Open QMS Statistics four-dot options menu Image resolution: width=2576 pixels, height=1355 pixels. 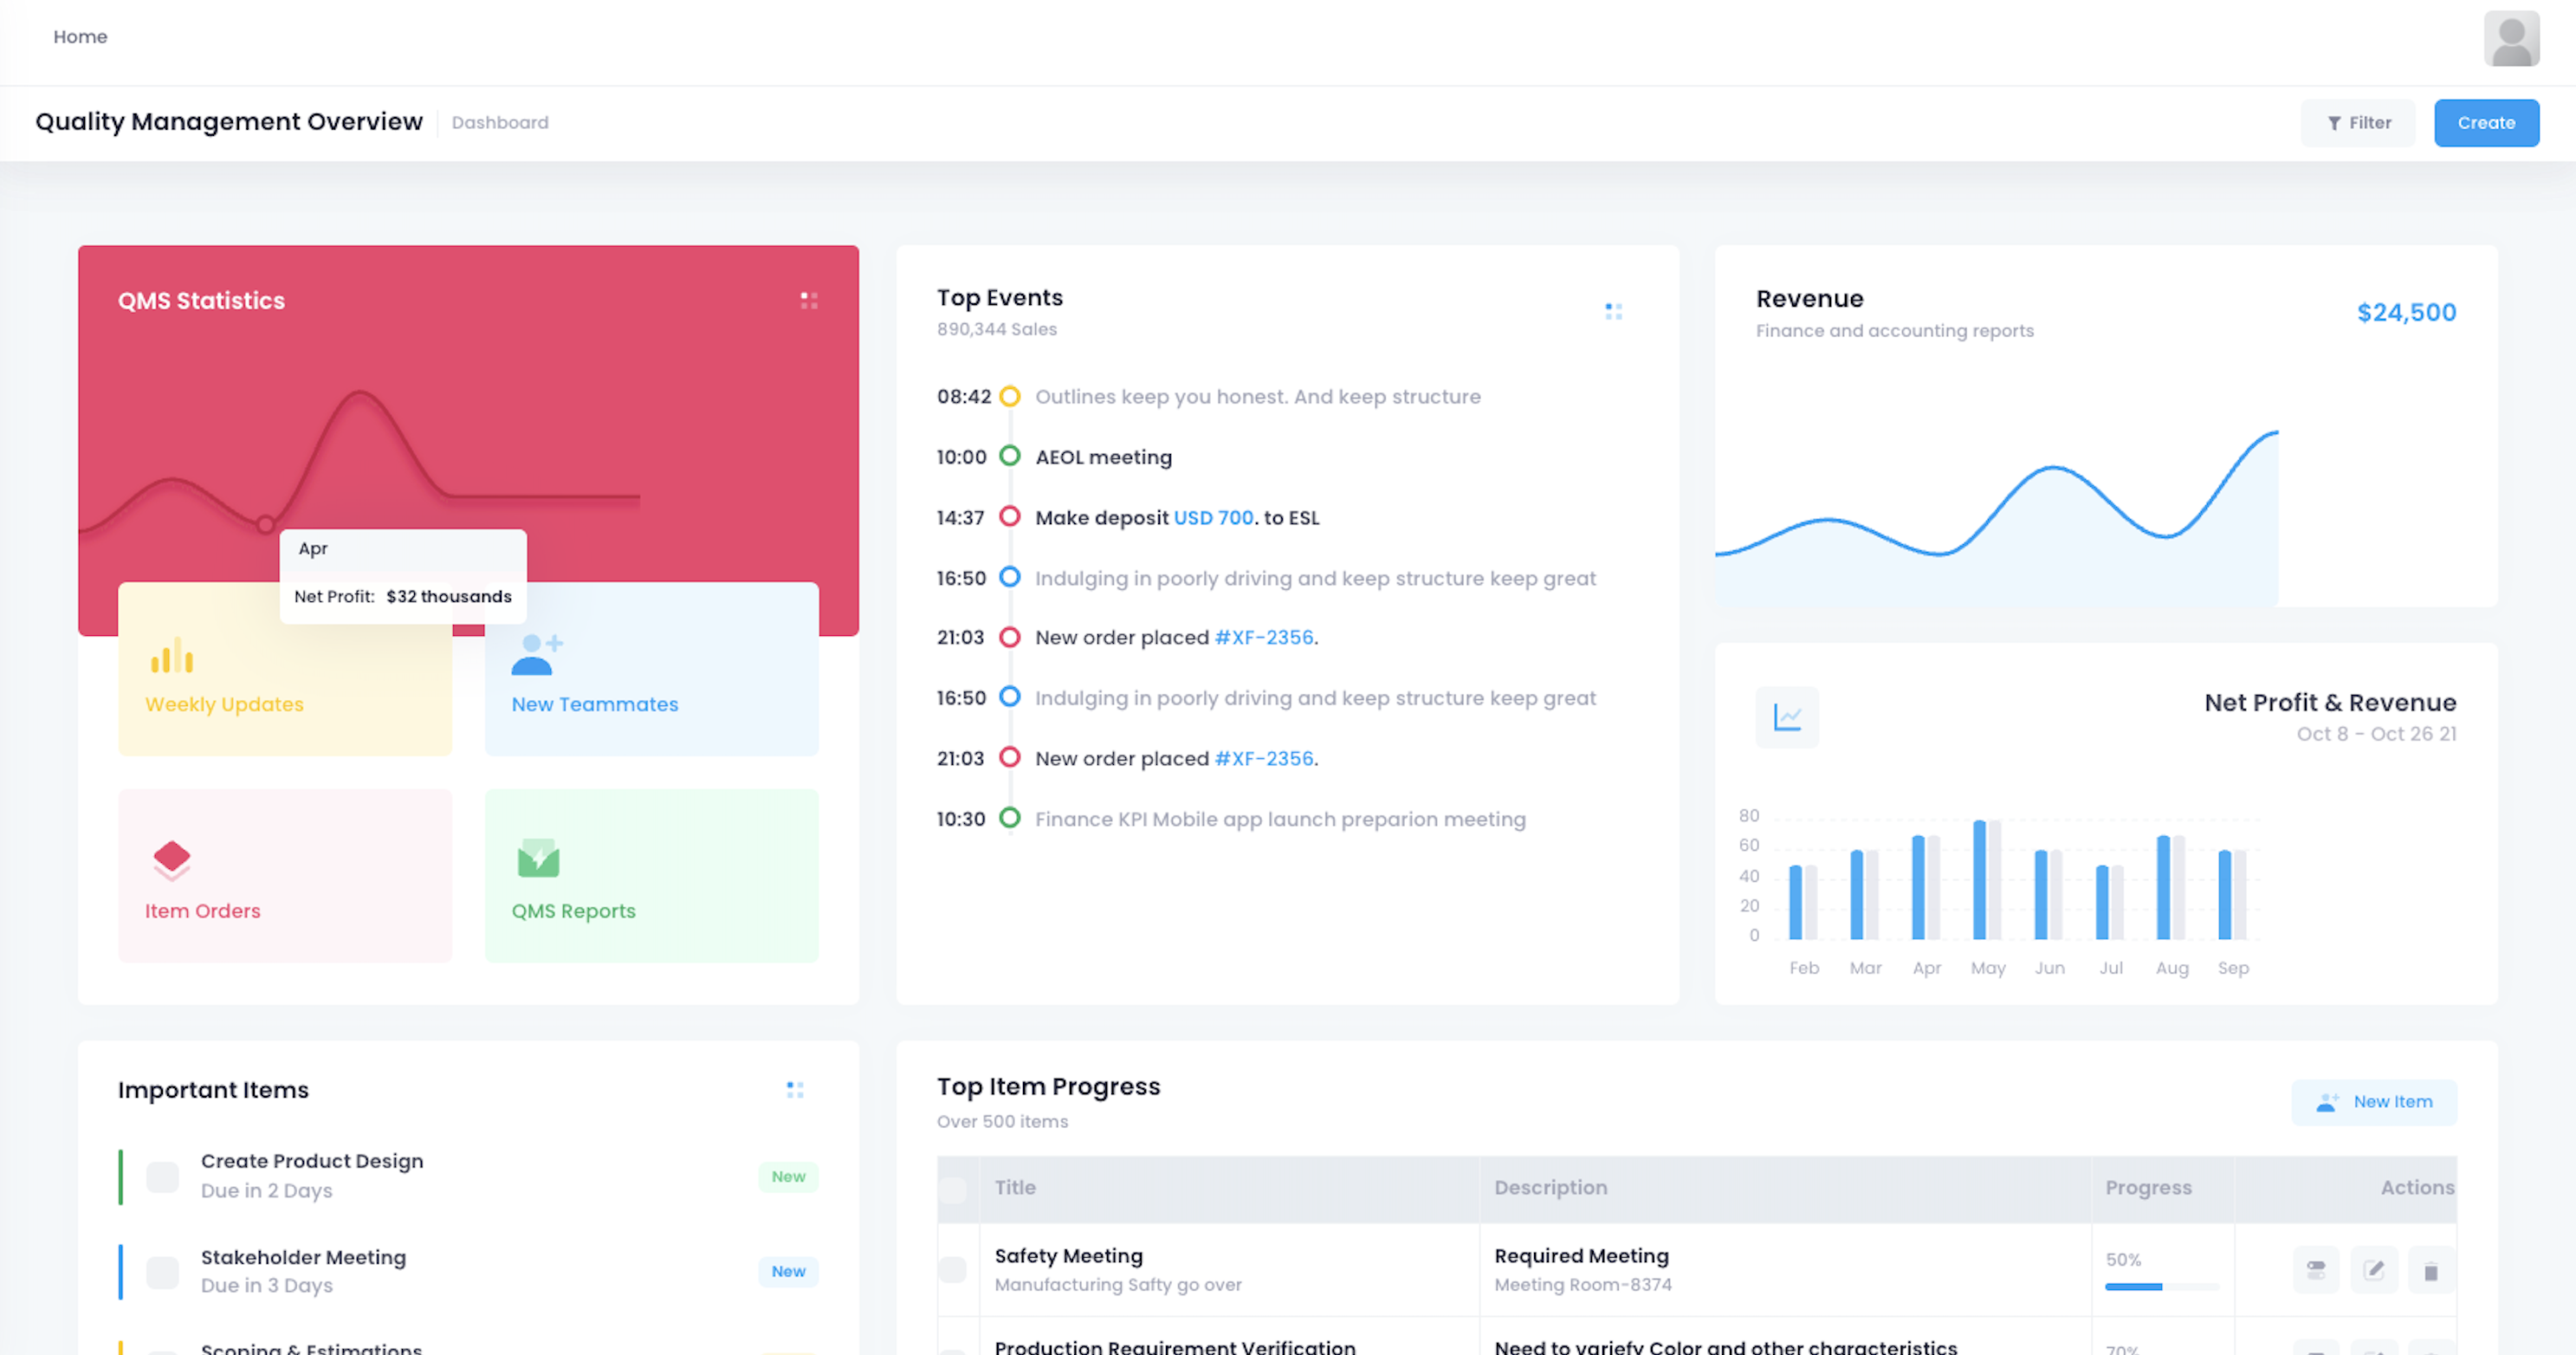click(809, 300)
